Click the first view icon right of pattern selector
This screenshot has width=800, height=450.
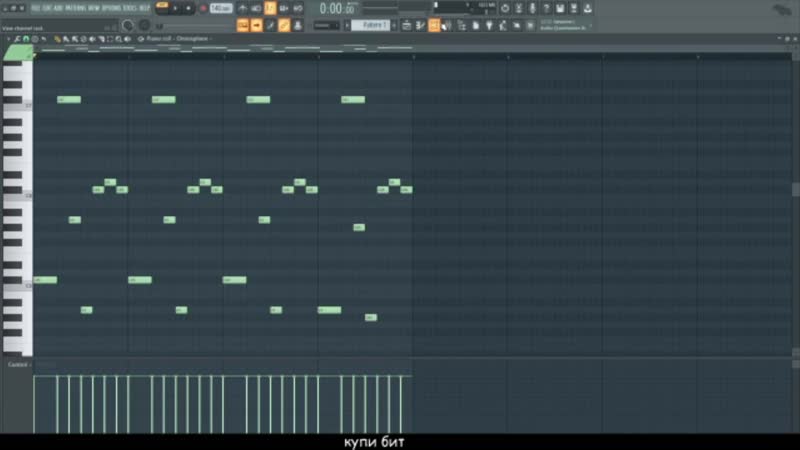point(407,25)
